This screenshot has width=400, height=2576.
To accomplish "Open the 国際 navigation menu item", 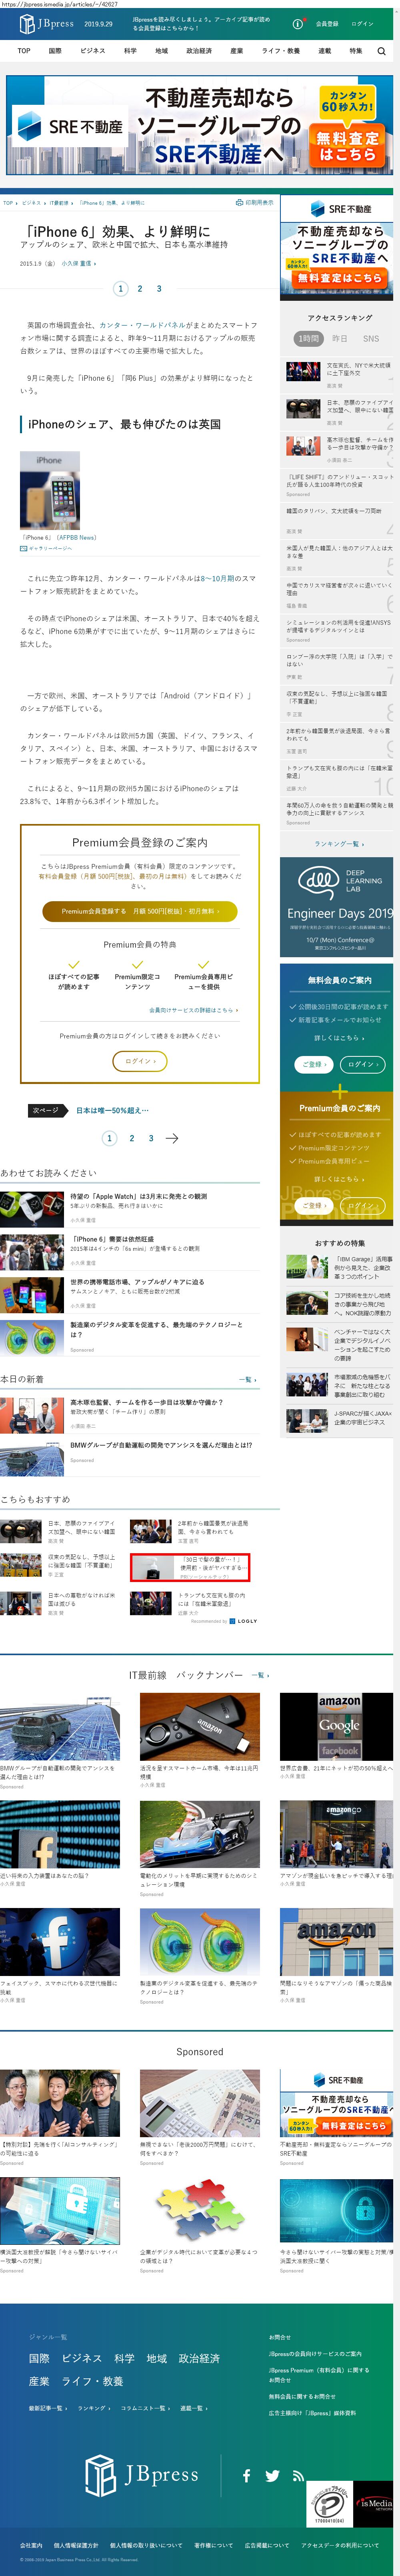I will click(x=55, y=51).
